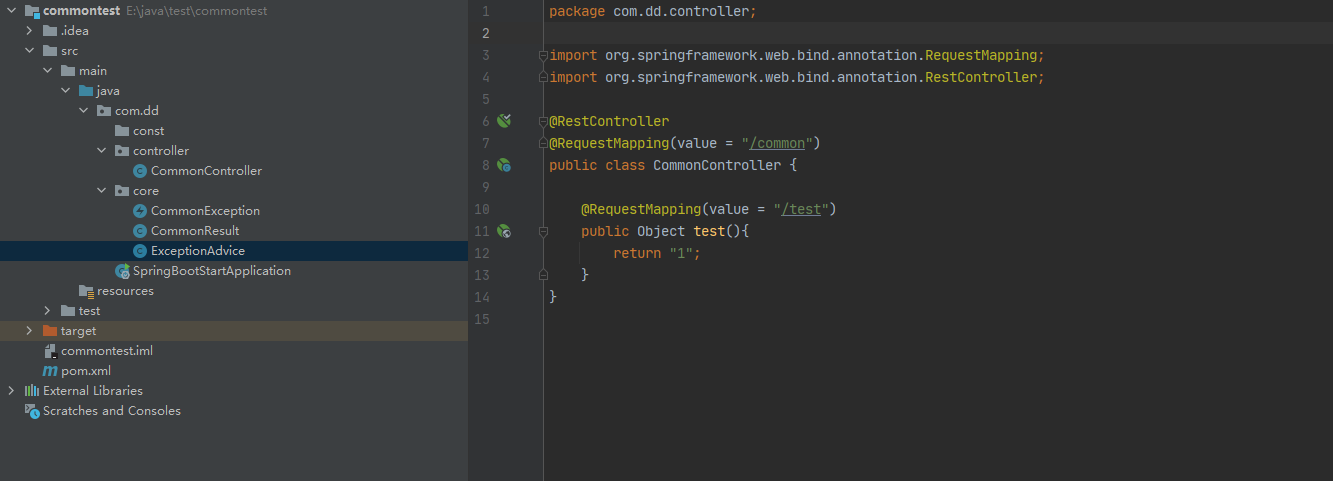This screenshot has height=481, width=1333.
Task: Click the Spring bean gutter icon on line 8
Action: tap(504, 165)
